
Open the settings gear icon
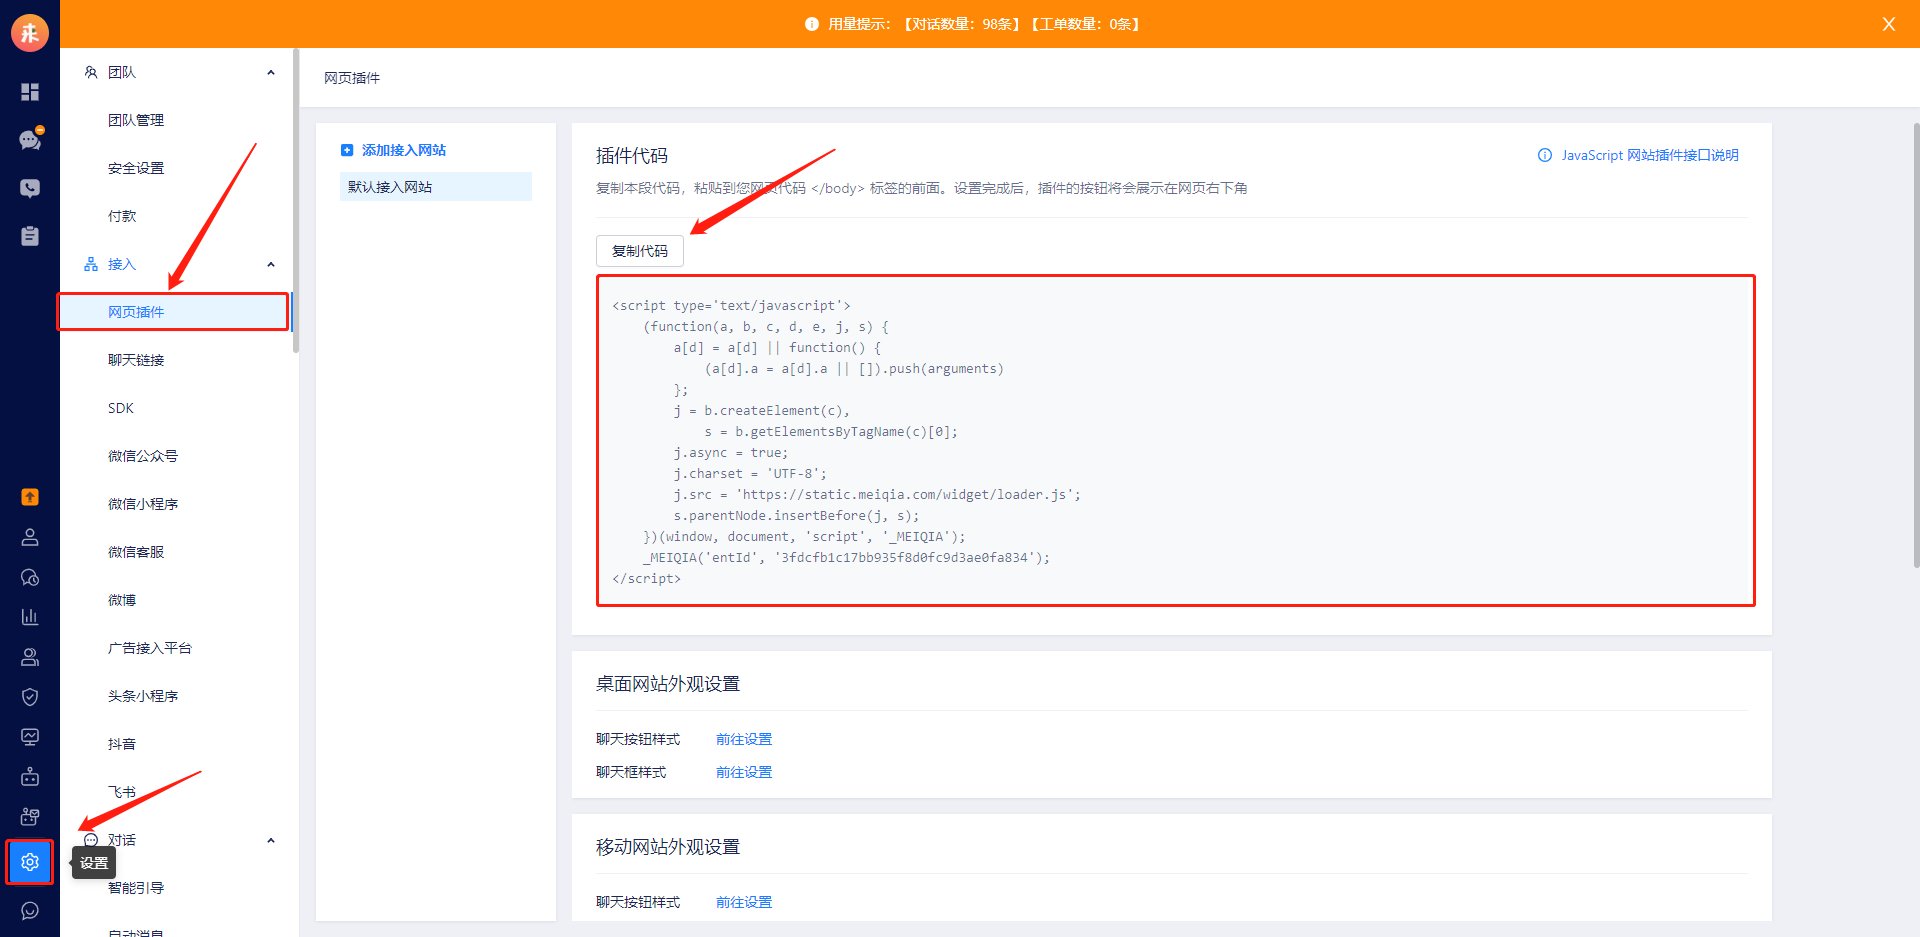[30, 862]
